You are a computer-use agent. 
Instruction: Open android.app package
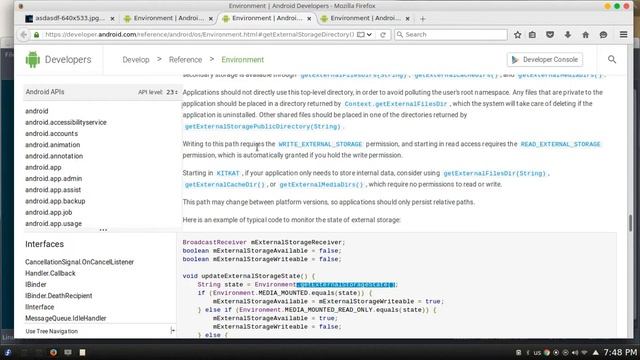(x=43, y=167)
